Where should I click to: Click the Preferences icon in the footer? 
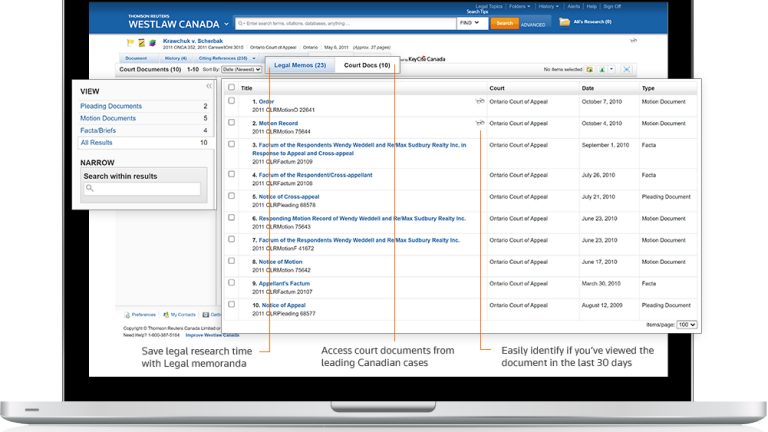[x=127, y=315]
